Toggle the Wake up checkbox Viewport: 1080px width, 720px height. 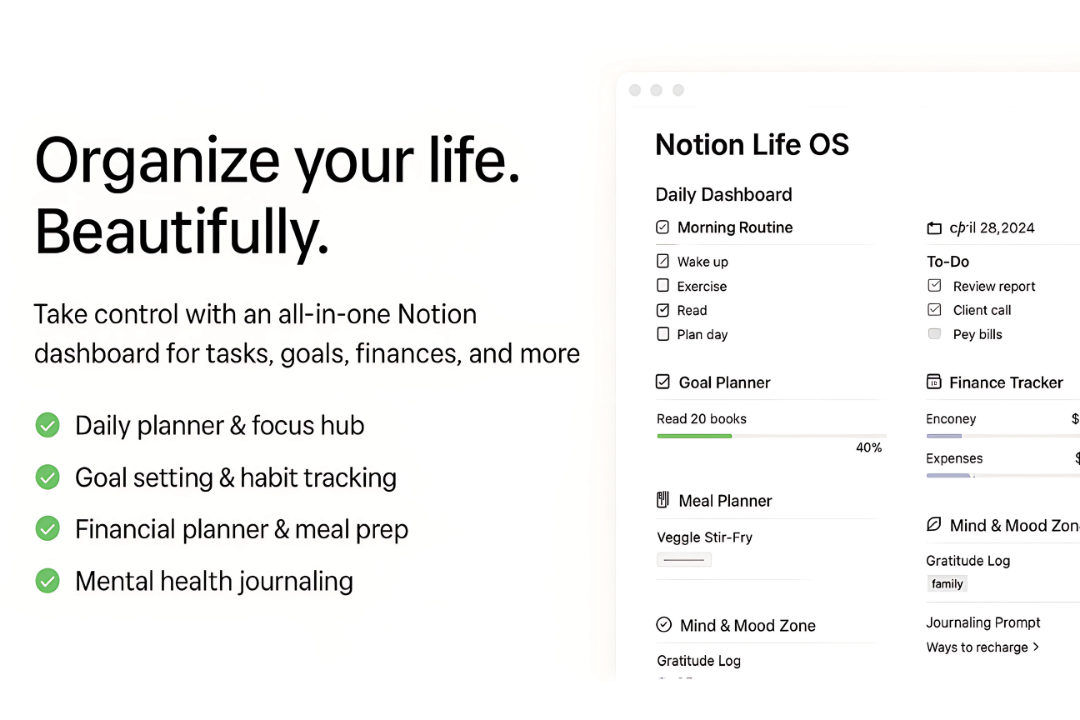click(x=663, y=261)
